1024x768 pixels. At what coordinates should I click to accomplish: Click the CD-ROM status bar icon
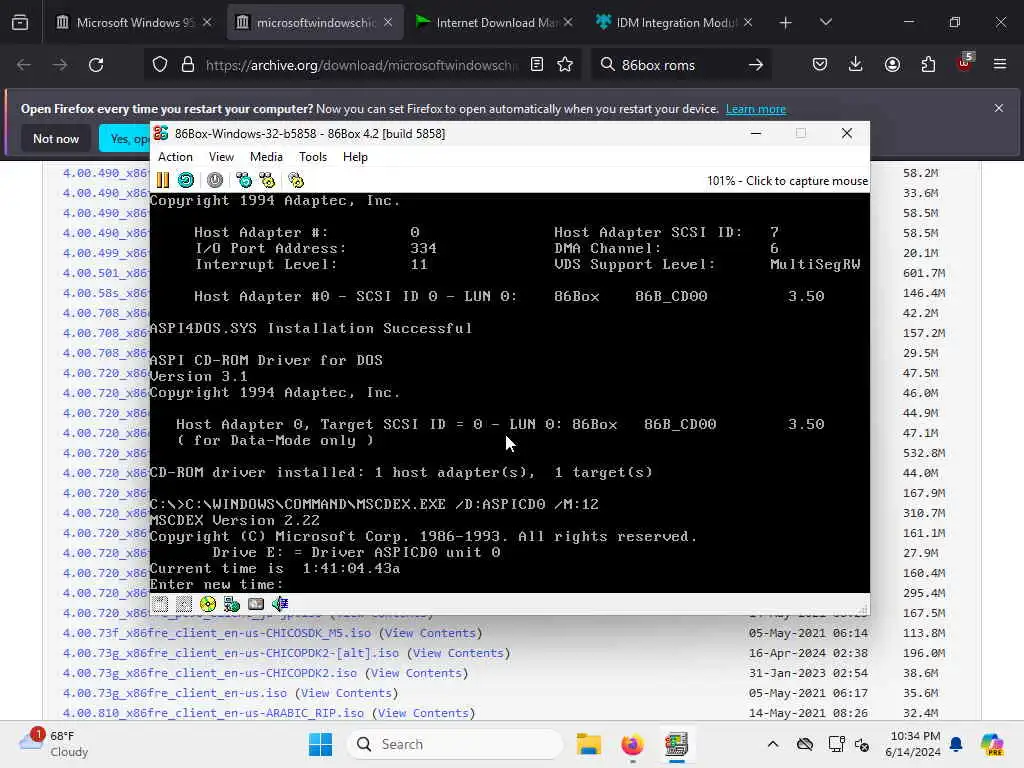(208, 604)
